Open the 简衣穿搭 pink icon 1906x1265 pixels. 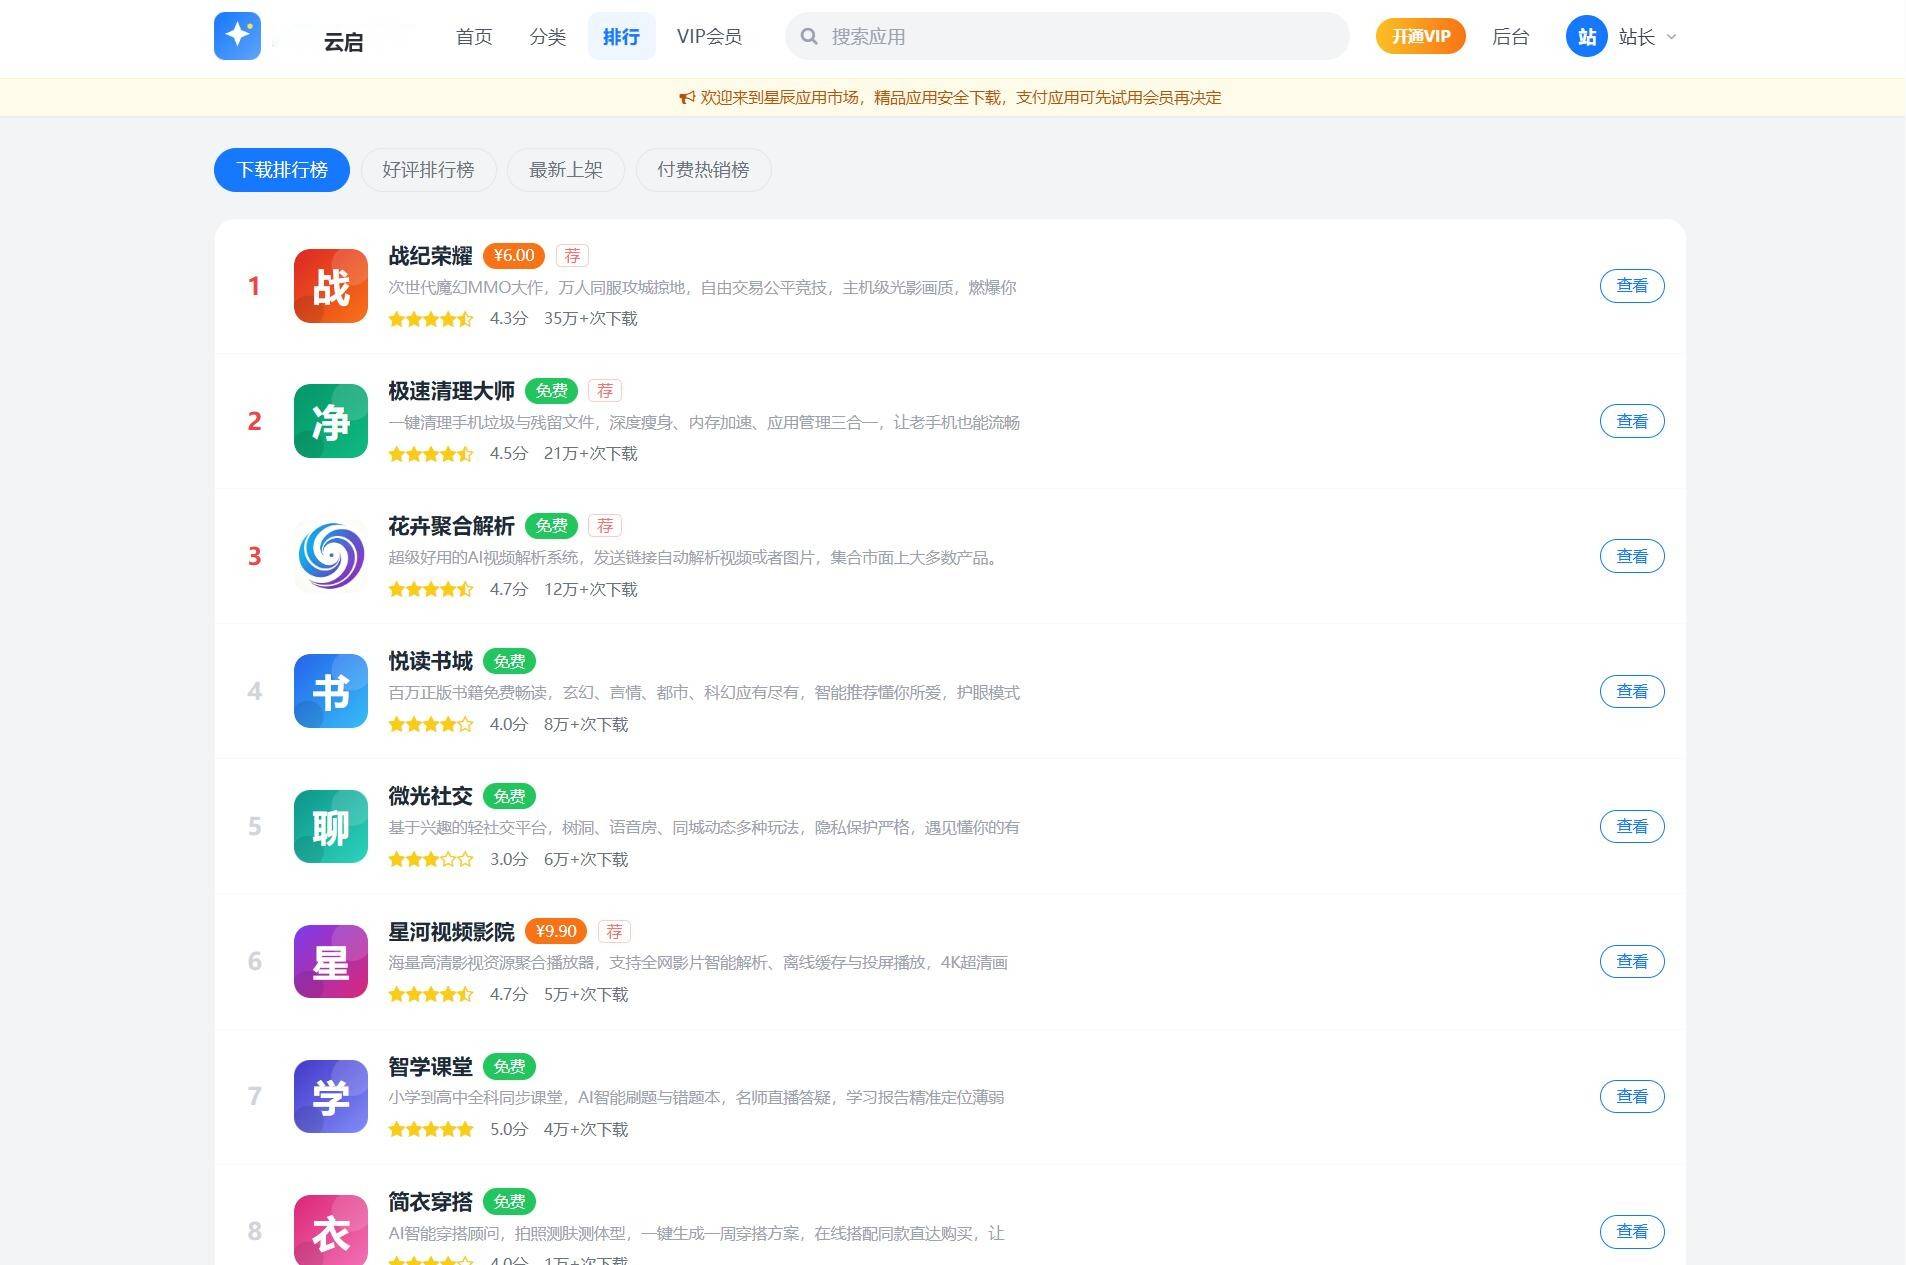pos(331,1230)
